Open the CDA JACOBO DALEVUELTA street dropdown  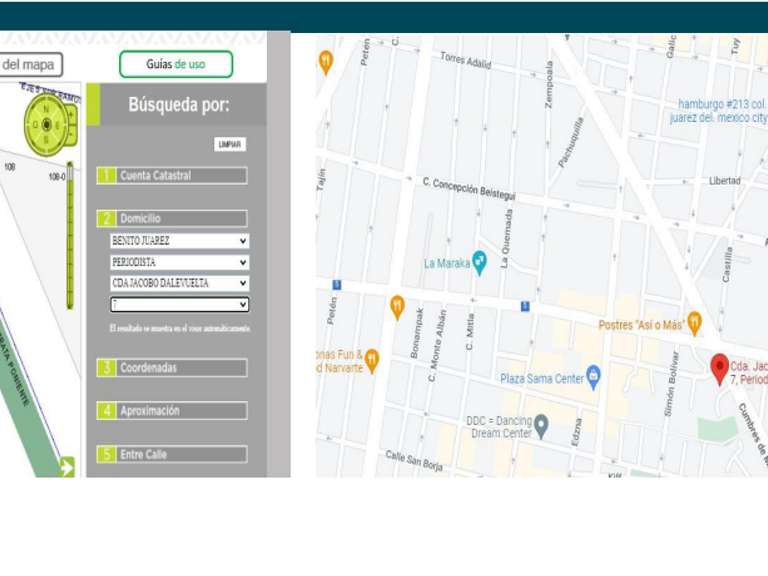[x=179, y=284]
